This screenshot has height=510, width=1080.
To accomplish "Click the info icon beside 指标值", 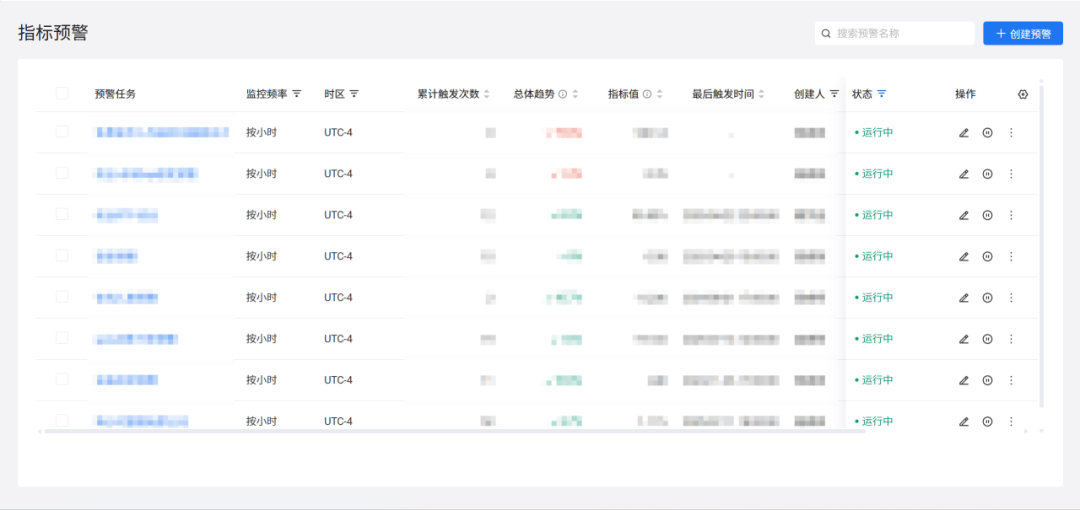I will coord(647,94).
